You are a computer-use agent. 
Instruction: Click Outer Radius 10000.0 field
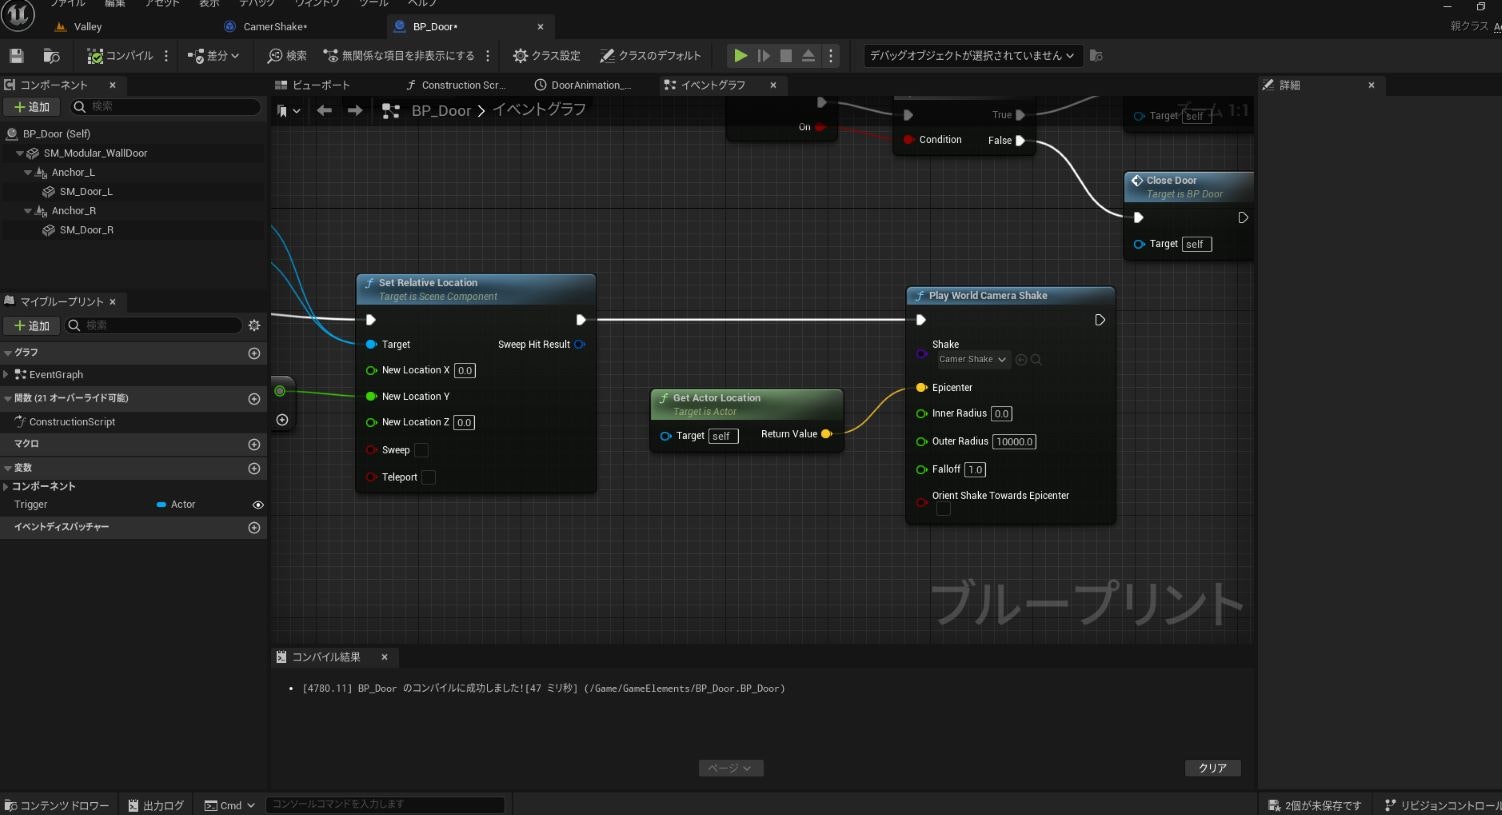coord(1014,442)
